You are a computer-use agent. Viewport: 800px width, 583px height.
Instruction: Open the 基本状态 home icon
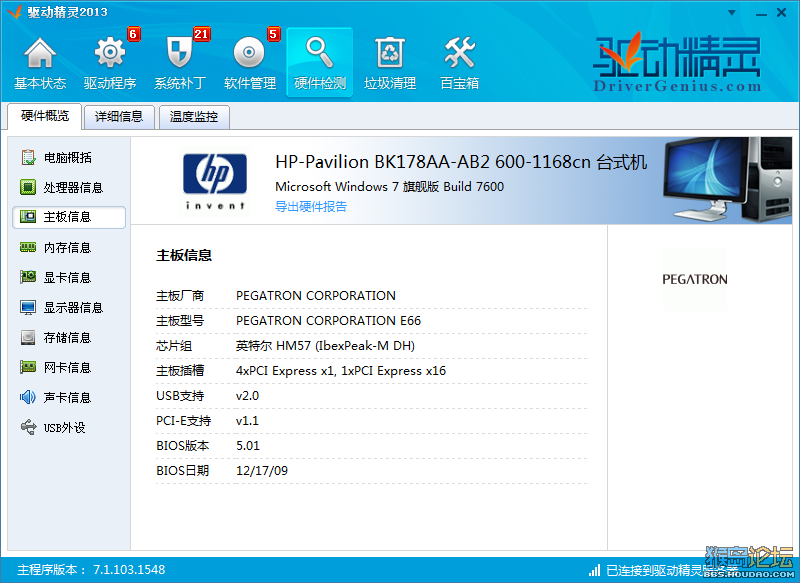tap(40, 53)
